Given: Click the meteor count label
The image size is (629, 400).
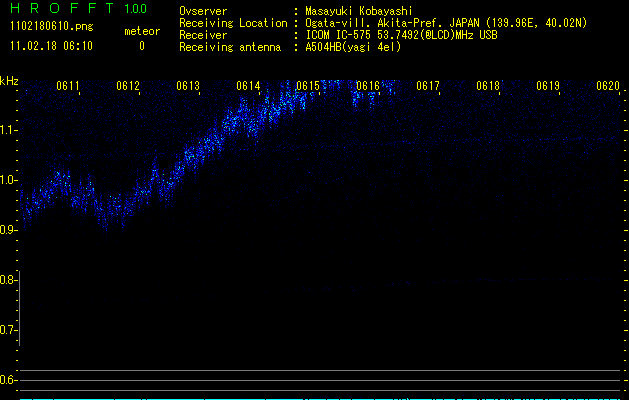Looking at the screenshot, I should point(142,31).
